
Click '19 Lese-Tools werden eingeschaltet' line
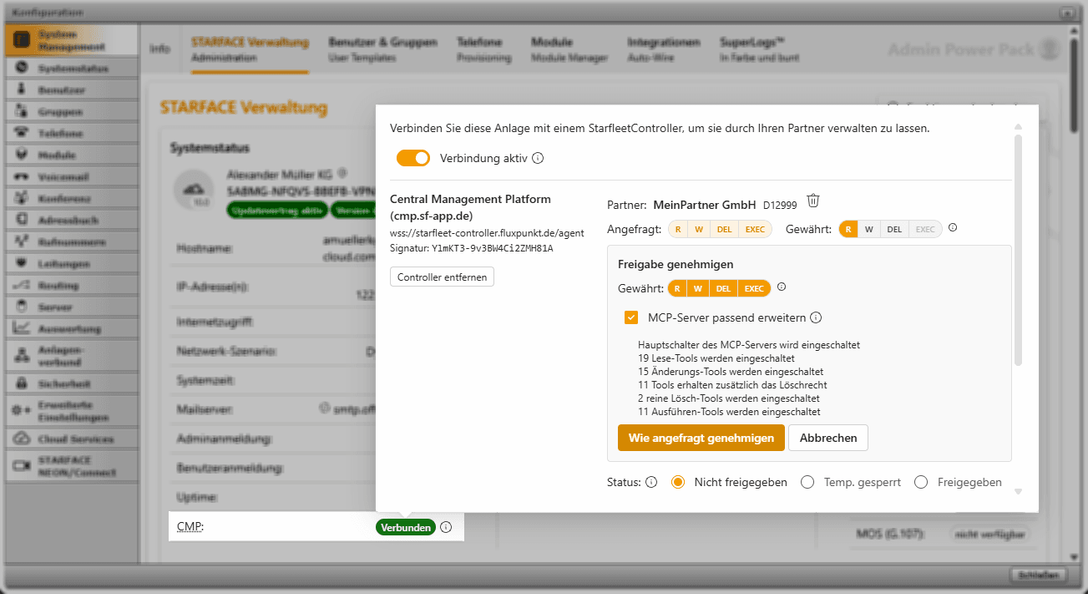pos(716,358)
